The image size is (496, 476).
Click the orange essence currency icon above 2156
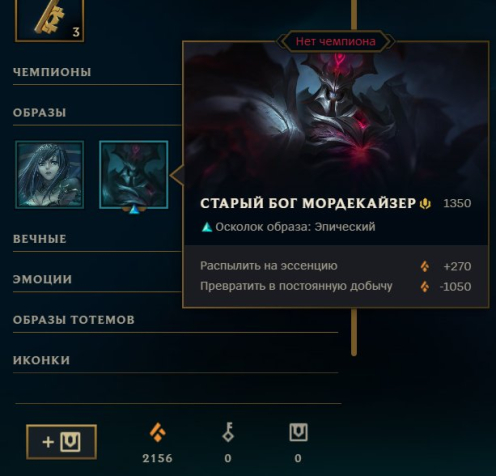(158, 432)
